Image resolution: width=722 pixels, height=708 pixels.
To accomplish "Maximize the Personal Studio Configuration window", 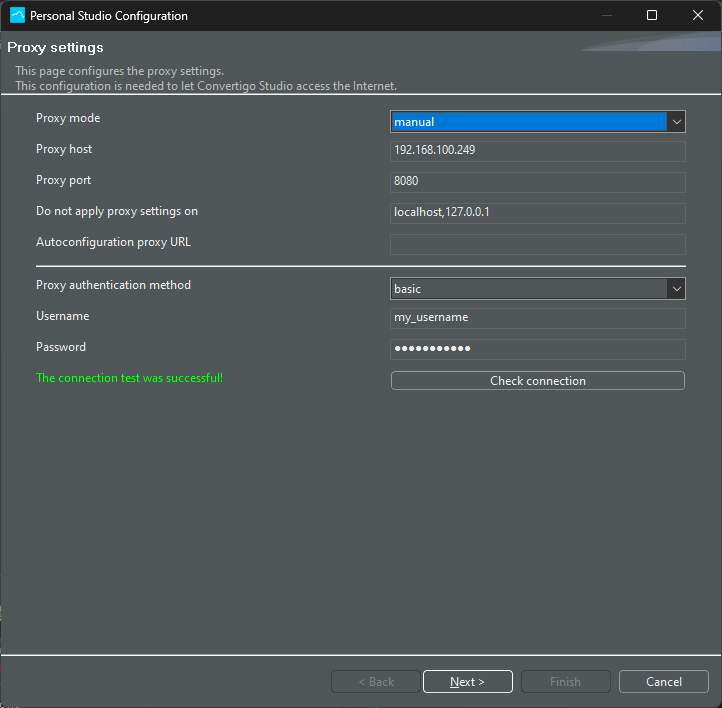I will [x=652, y=16].
